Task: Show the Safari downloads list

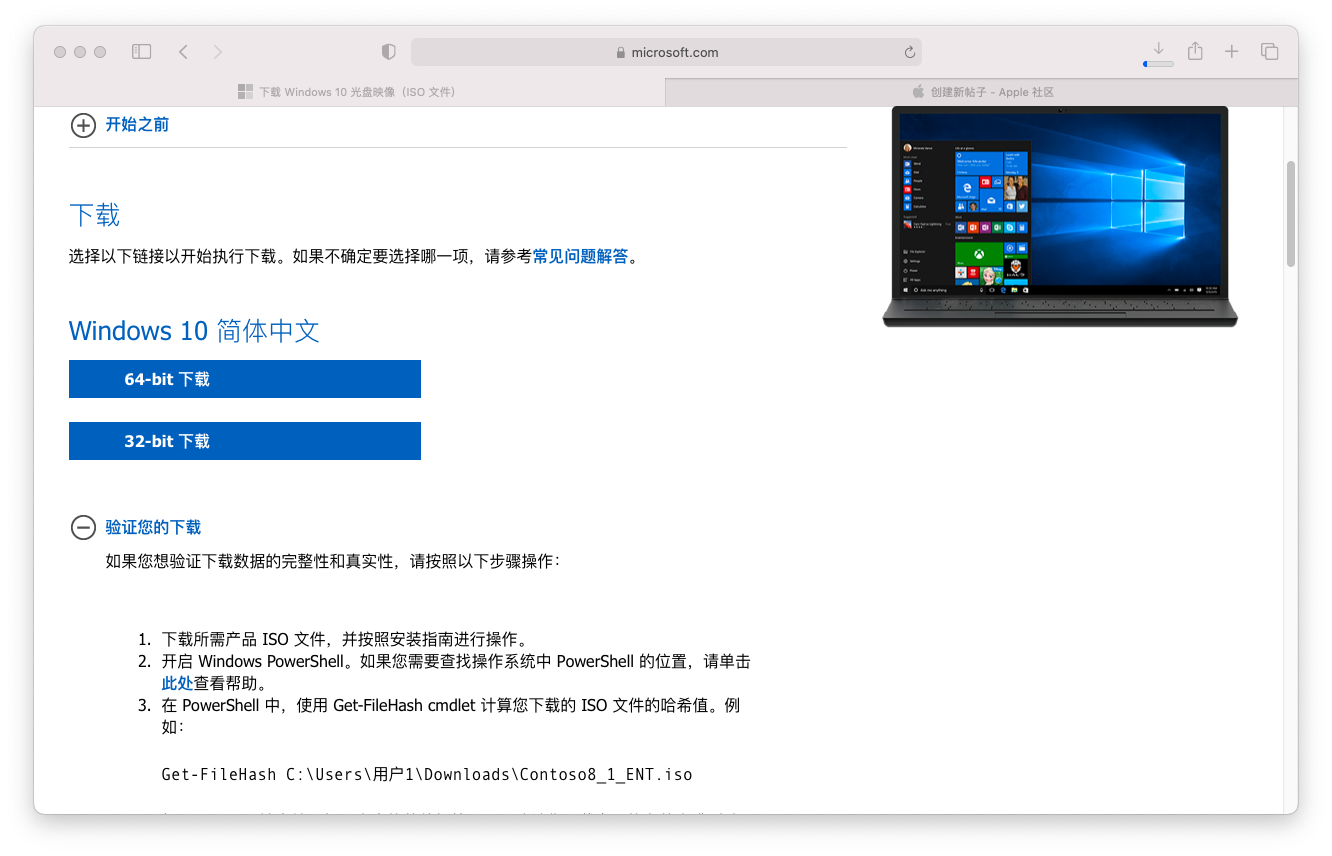Action: coord(1159,49)
